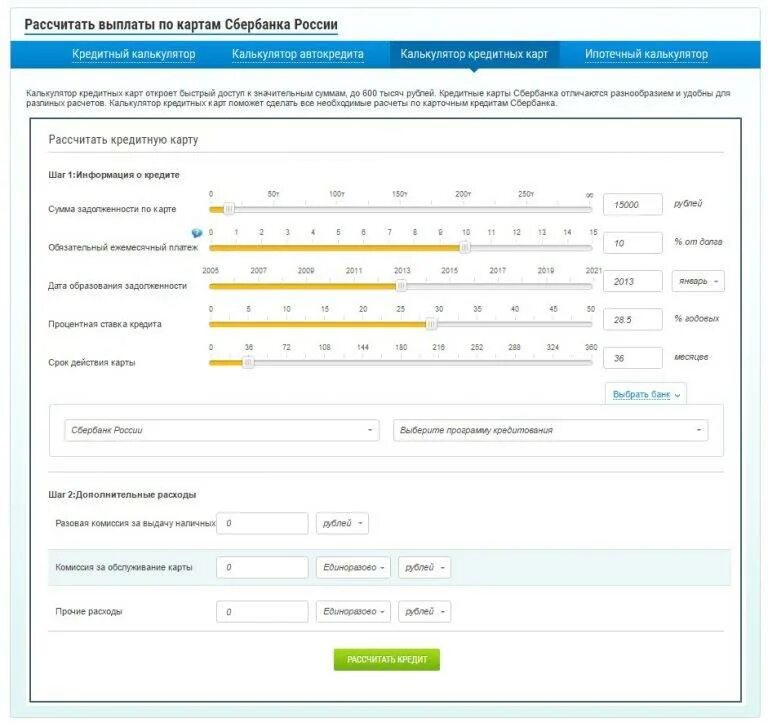The image size is (768, 727).
Task: Open Единоразово dropdown for card service commission
Action: [x=353, y=567]
